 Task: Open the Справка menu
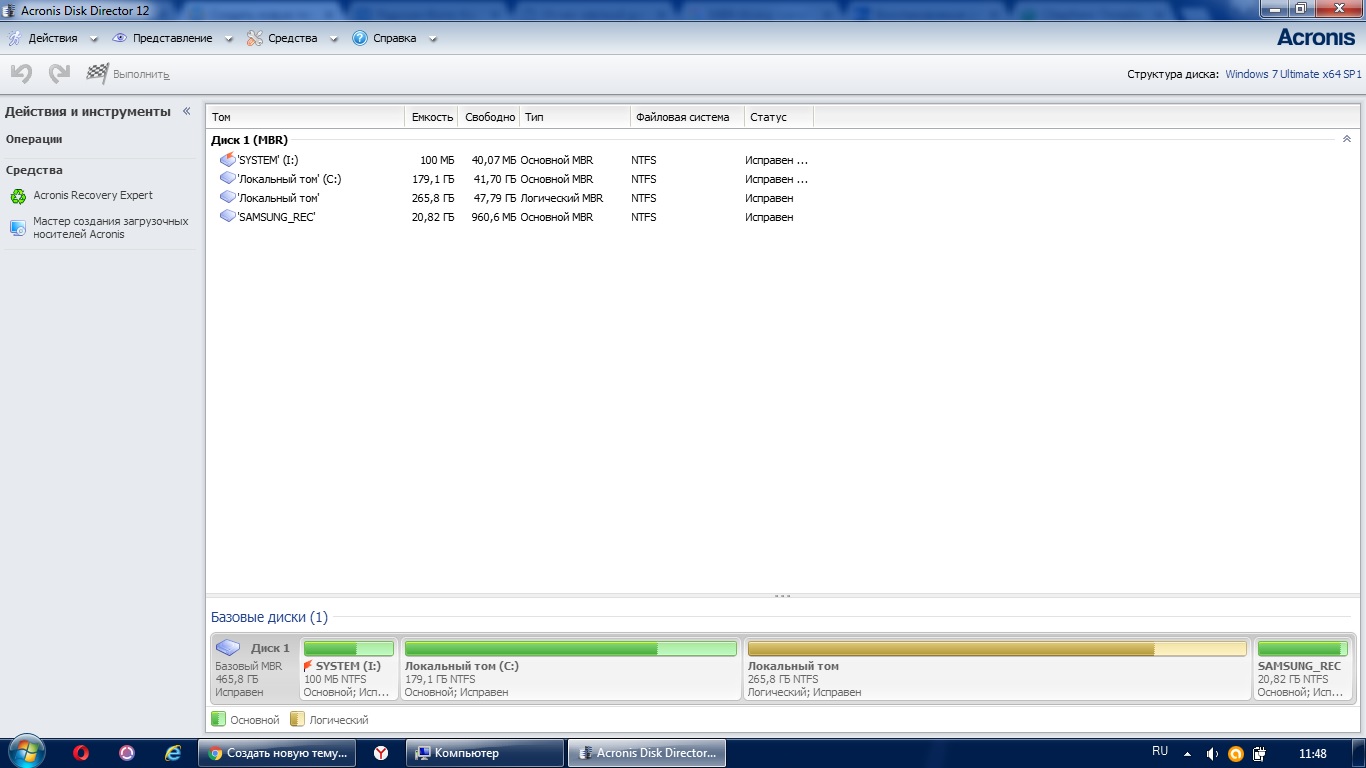click(394, 38)
